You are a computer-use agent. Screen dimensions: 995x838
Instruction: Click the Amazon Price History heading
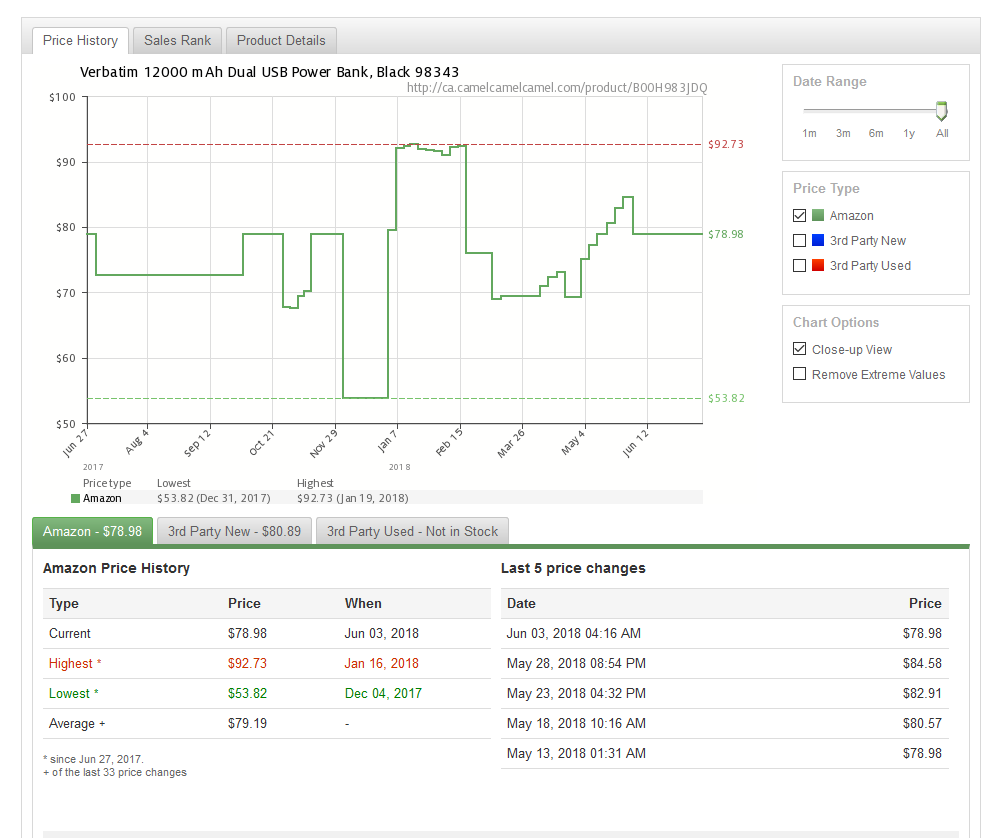(x=116, y=568)
